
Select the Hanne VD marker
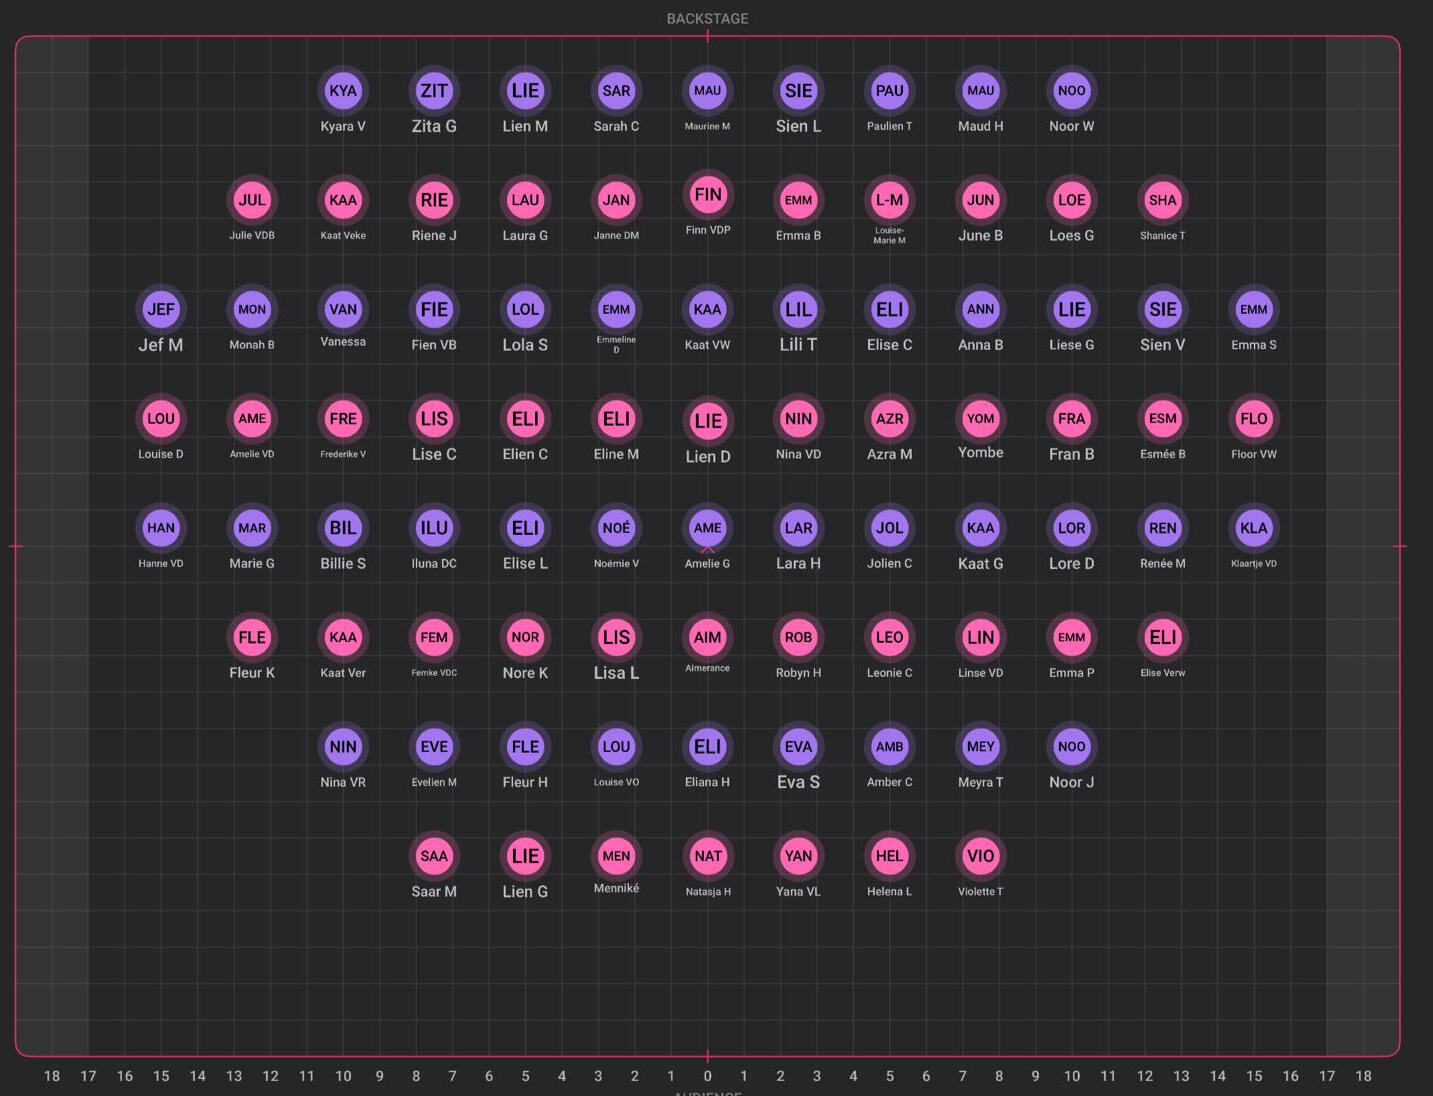[x=161, y=528]
